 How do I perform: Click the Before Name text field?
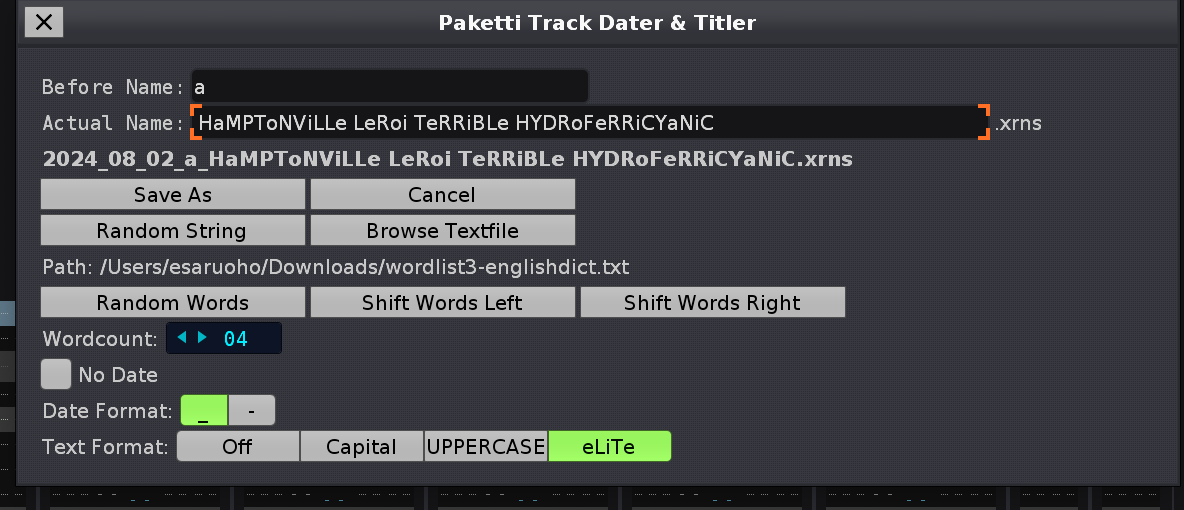click(389, 87)
